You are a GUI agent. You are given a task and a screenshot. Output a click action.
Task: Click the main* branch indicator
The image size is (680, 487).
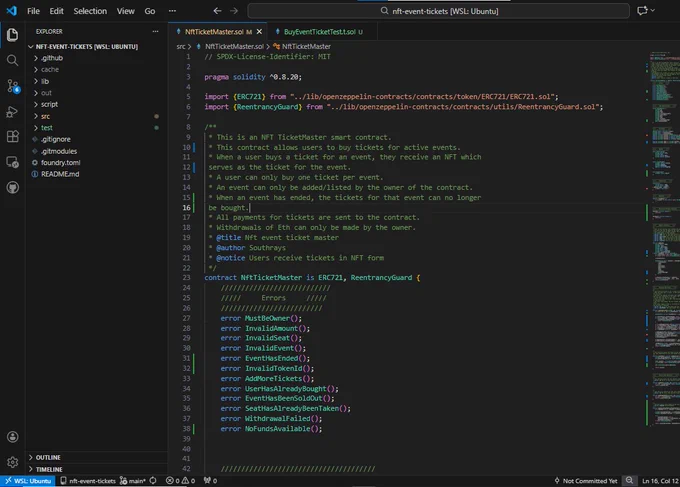(x=133, y=480)
